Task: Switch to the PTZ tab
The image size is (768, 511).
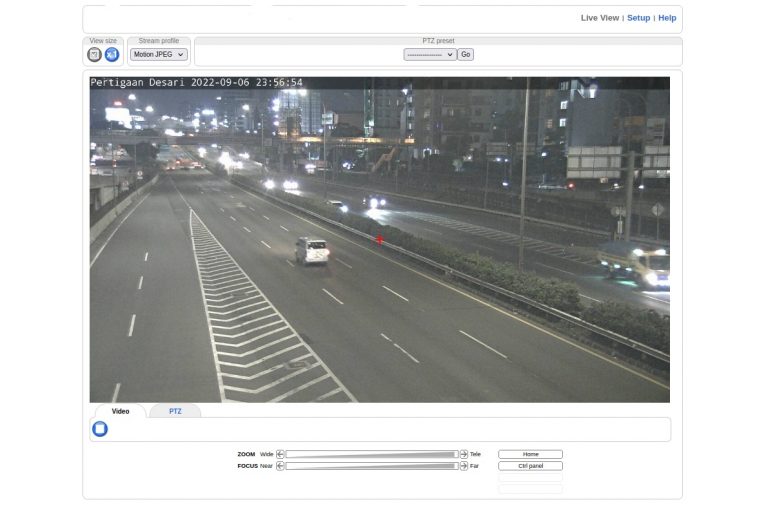Action: (175, 411)
